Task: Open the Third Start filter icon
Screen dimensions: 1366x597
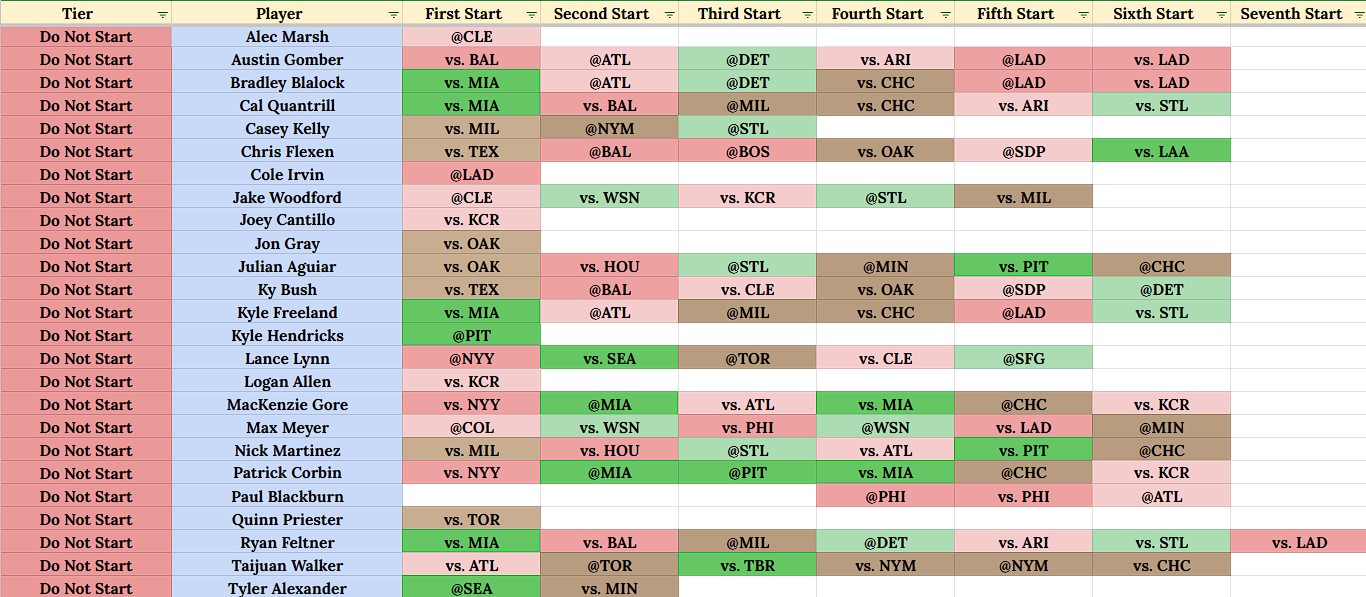Action: click(807, 15)
